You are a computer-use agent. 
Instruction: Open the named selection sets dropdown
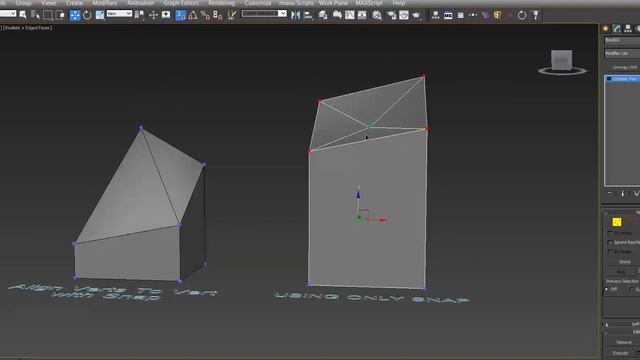[264, 13]
